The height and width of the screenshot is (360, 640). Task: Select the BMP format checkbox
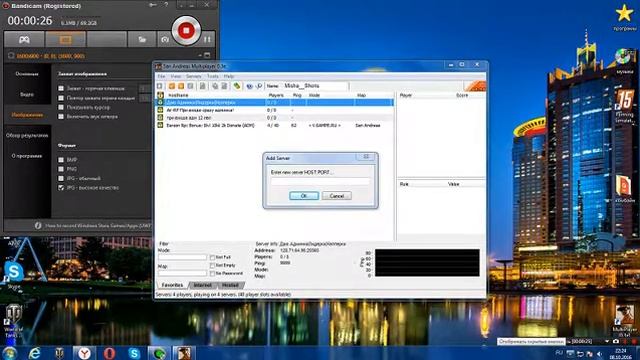[61, 160]
